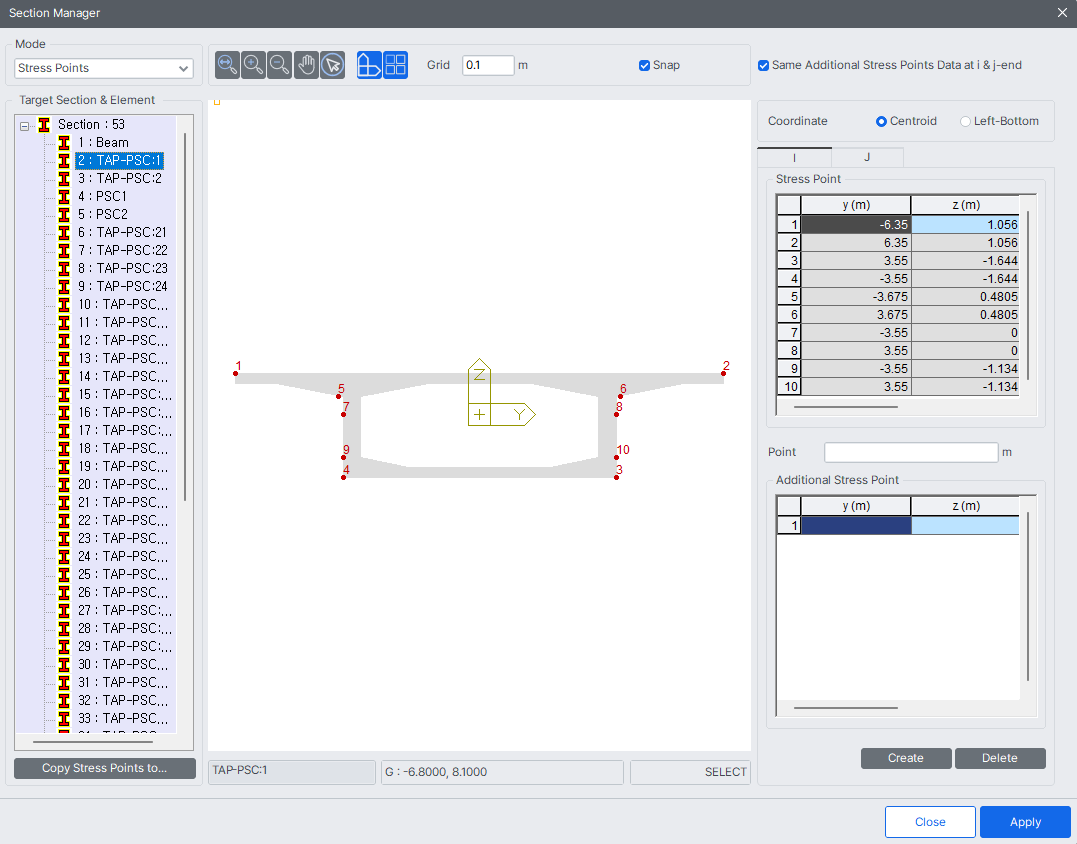Click the y cell -6.35 in Stress Point row 1

pyautogui.click(x=856, y=225)
